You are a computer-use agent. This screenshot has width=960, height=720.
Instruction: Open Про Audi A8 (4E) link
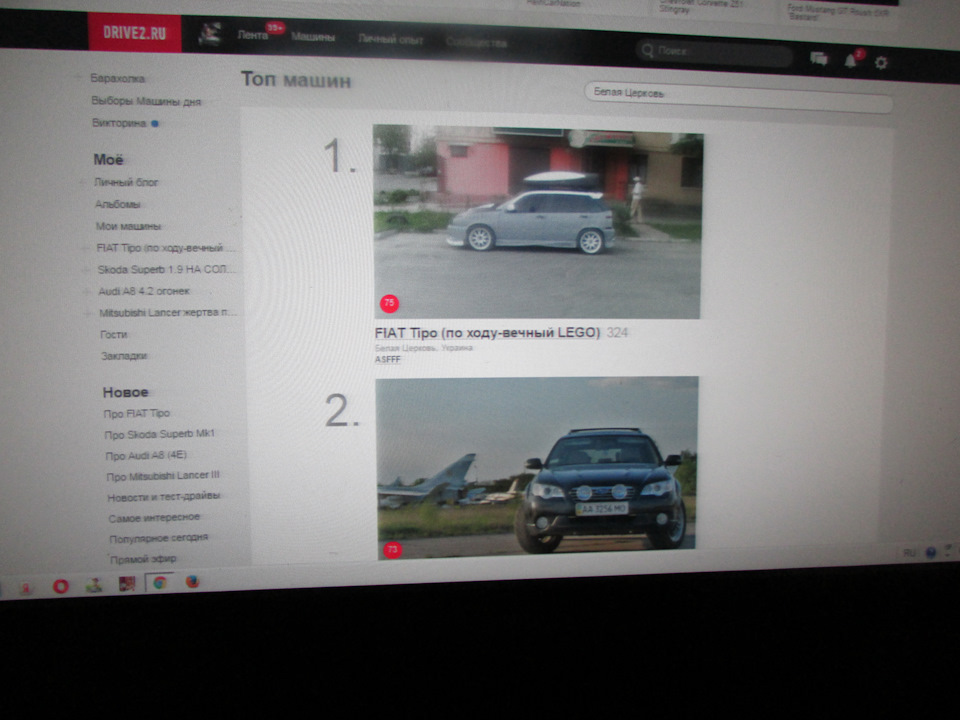pyautogui.click(x=146, y=456)
